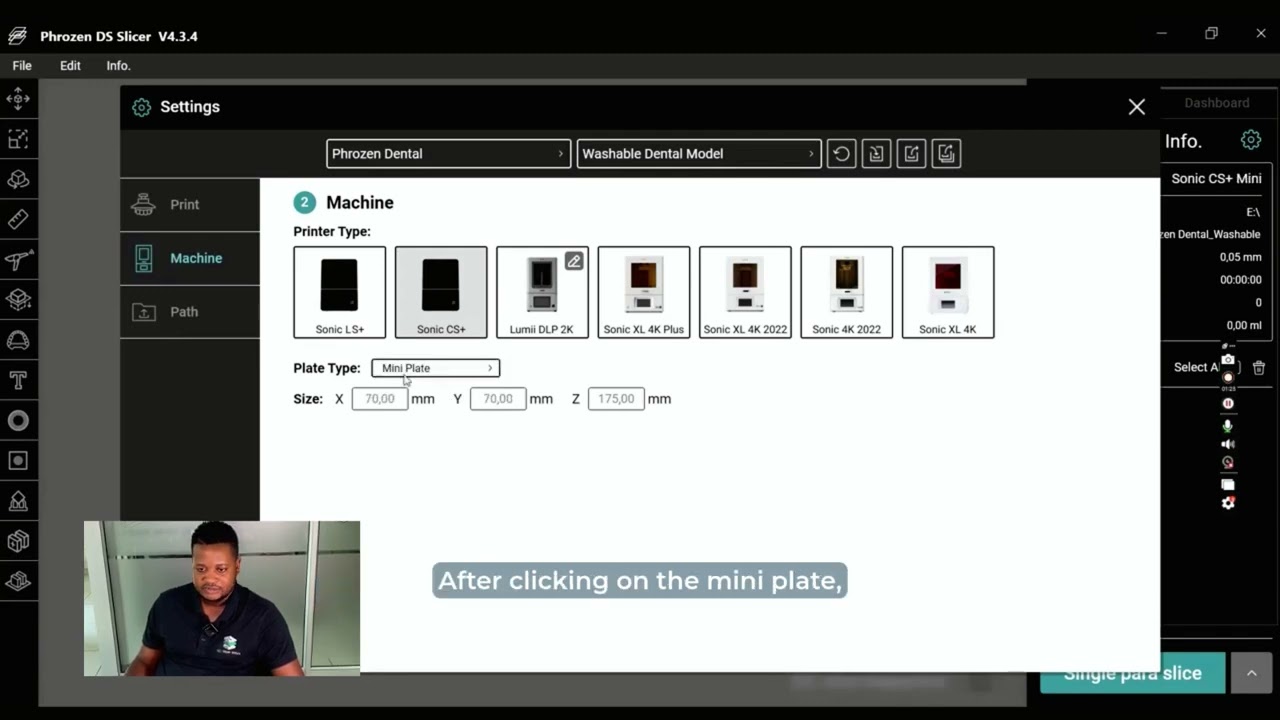Select the Sonic XL 4K Plus printer

pyautogui.click(x=644, y=292)
